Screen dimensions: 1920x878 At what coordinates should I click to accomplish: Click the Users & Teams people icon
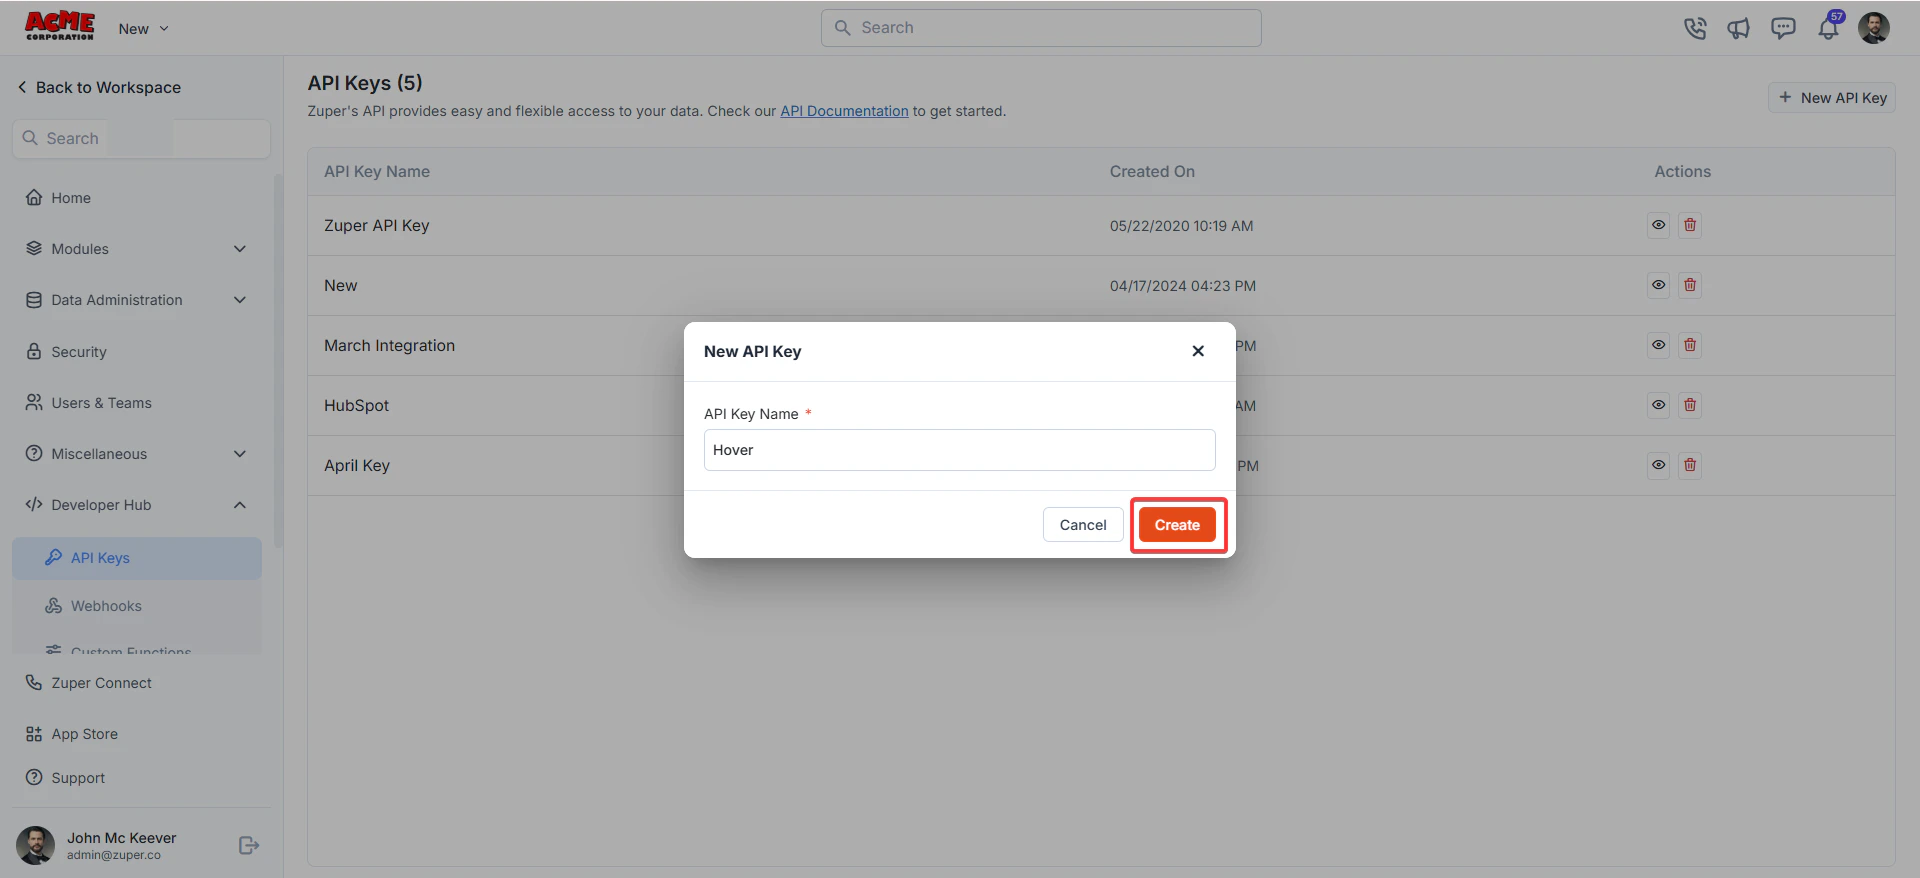tap(34, 403)
